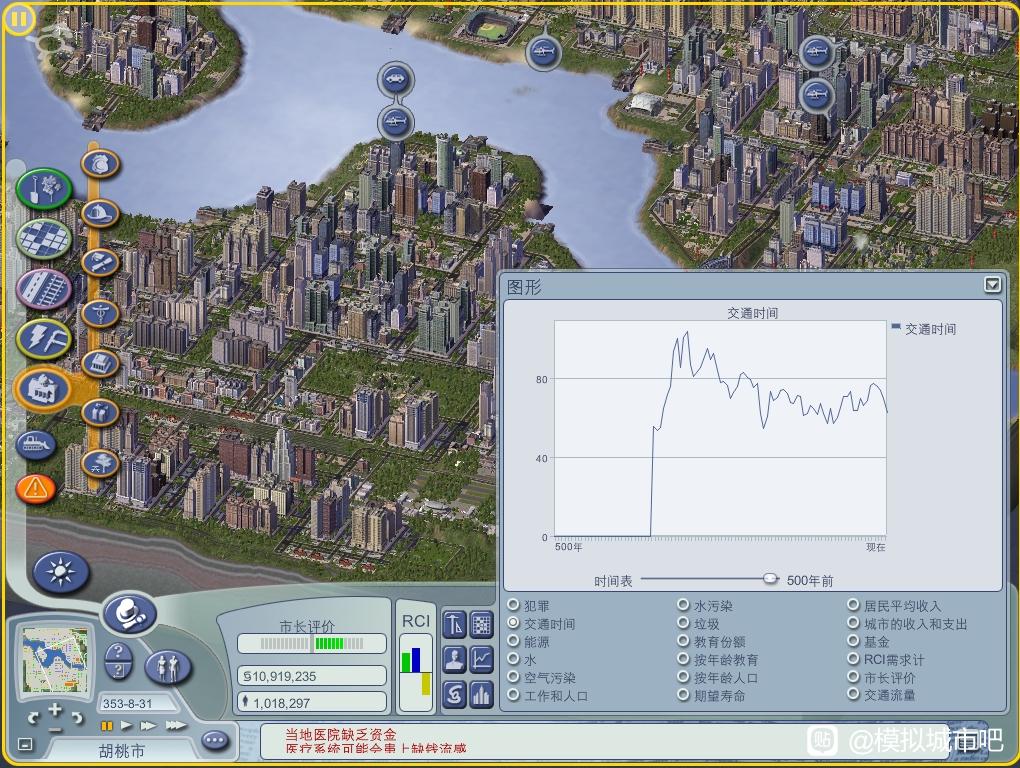The width and height of the screenshot is (1020, 768).
Task: Select the bulldozer tool
Action: [x=36, y=443]
